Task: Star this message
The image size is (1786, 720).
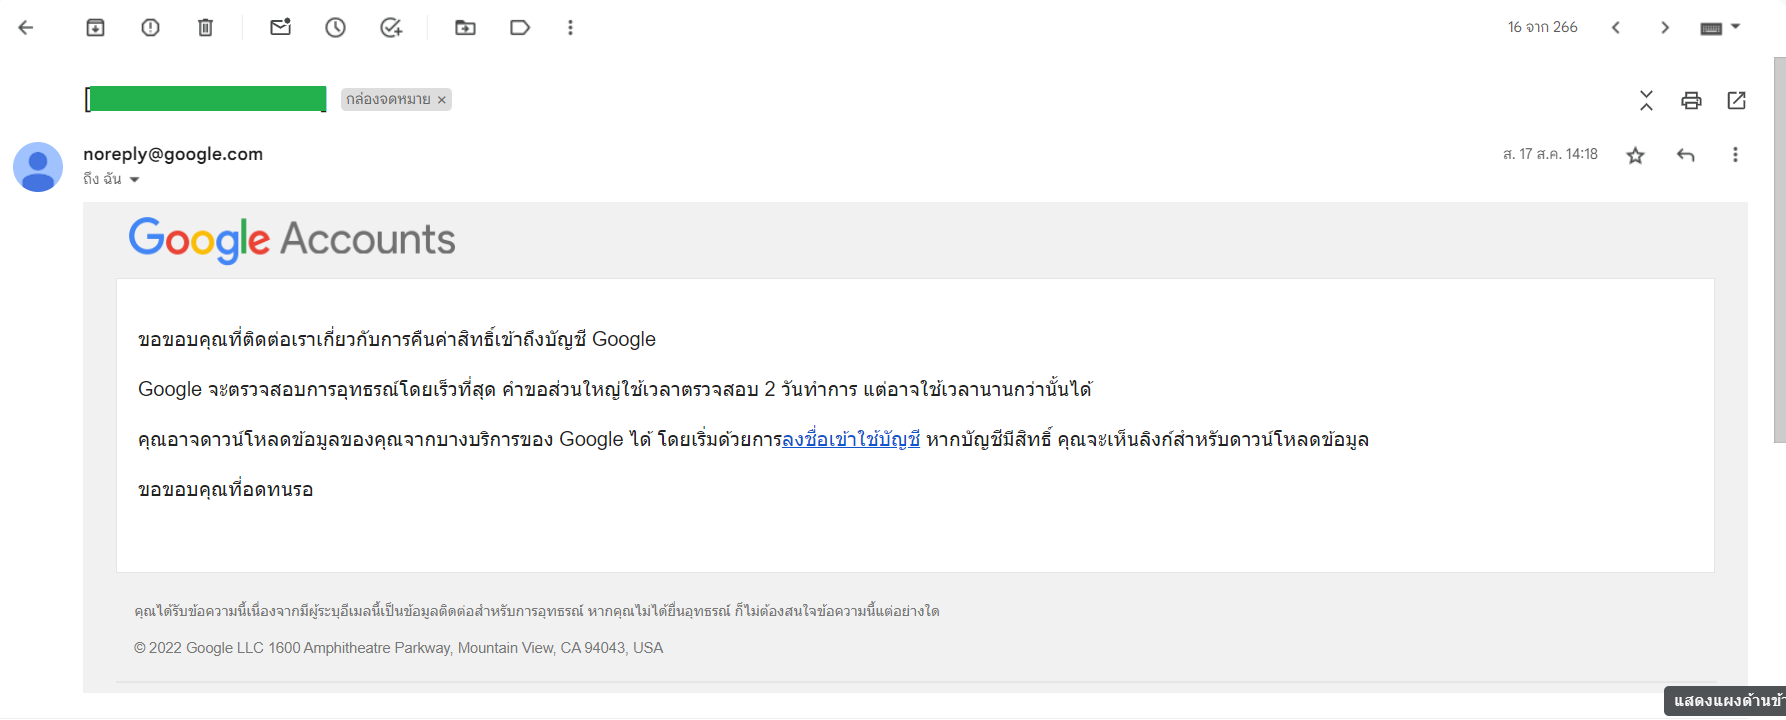Action: pos(1636,155)
